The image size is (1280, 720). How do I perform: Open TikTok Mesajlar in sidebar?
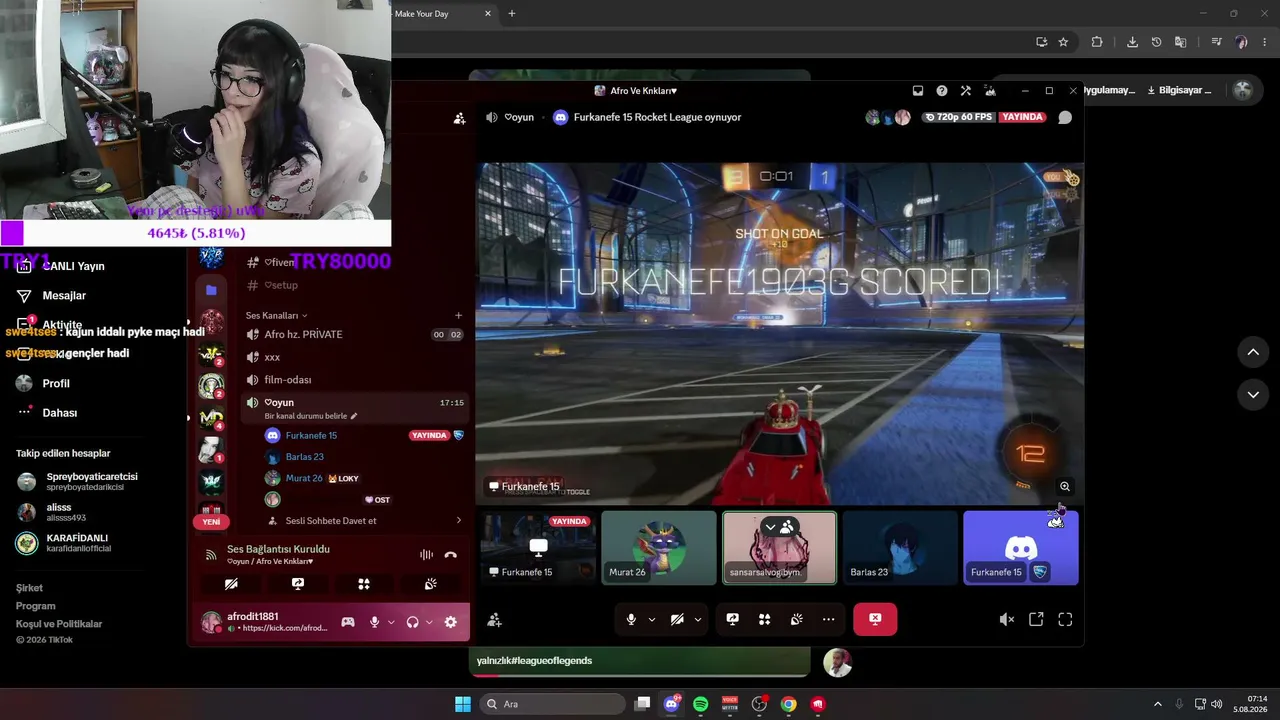click(x=64, y=296)
